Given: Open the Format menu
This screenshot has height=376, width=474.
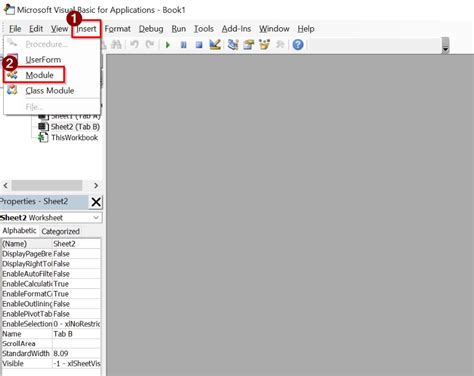Looking at the screenshot, I should click(117, 29).
